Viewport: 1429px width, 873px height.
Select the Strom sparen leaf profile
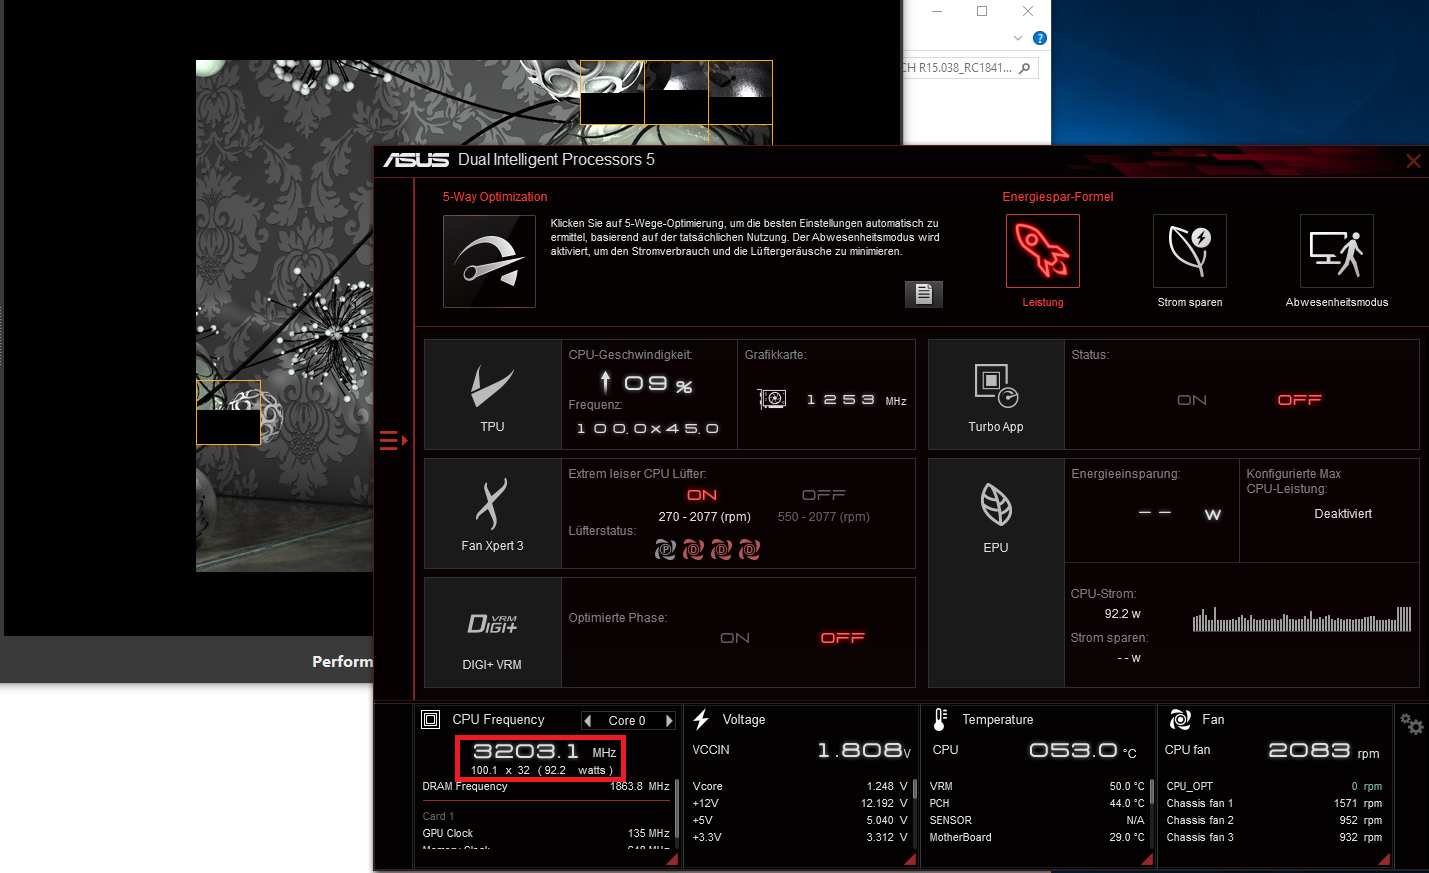pyautogui.click(x=1190, y=251)
